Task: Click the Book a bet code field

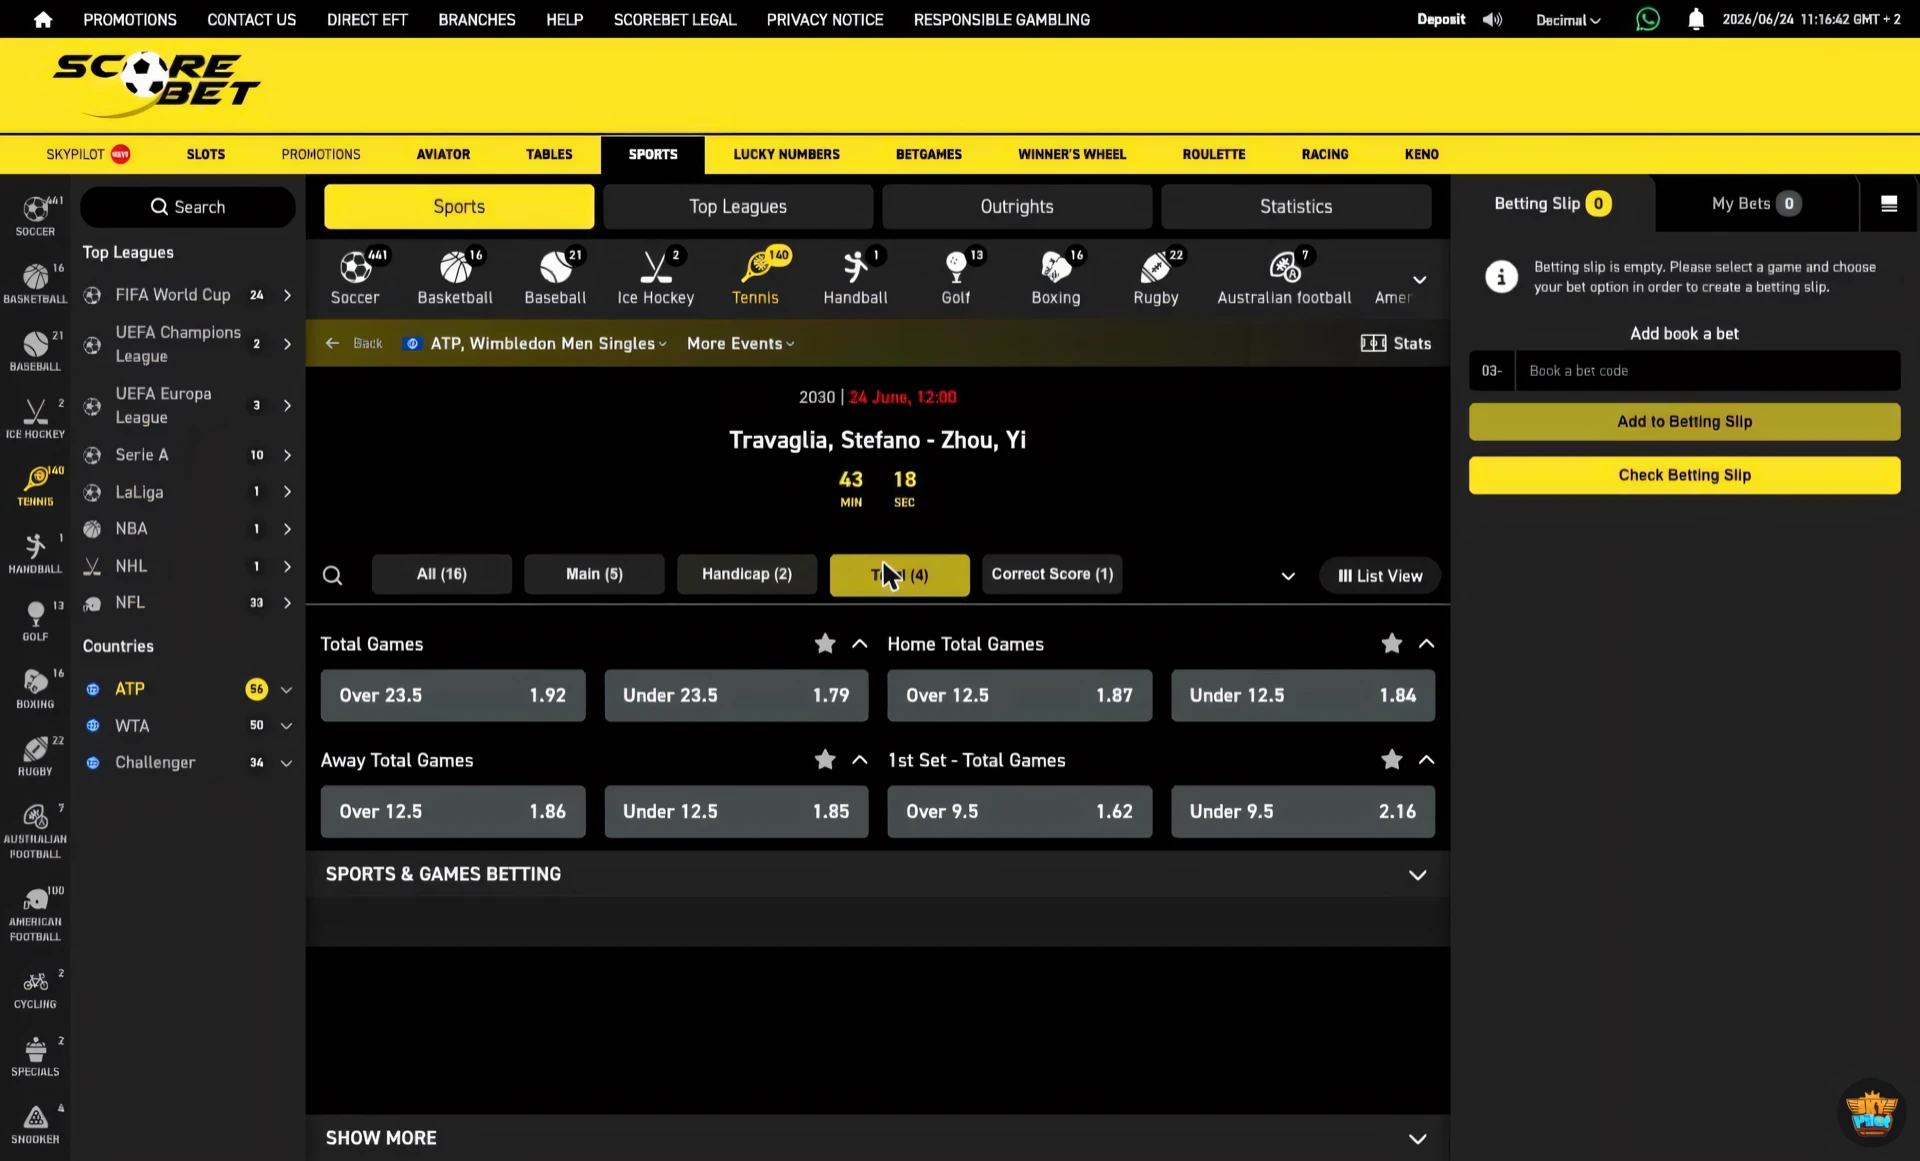Action: [1707, 371]
